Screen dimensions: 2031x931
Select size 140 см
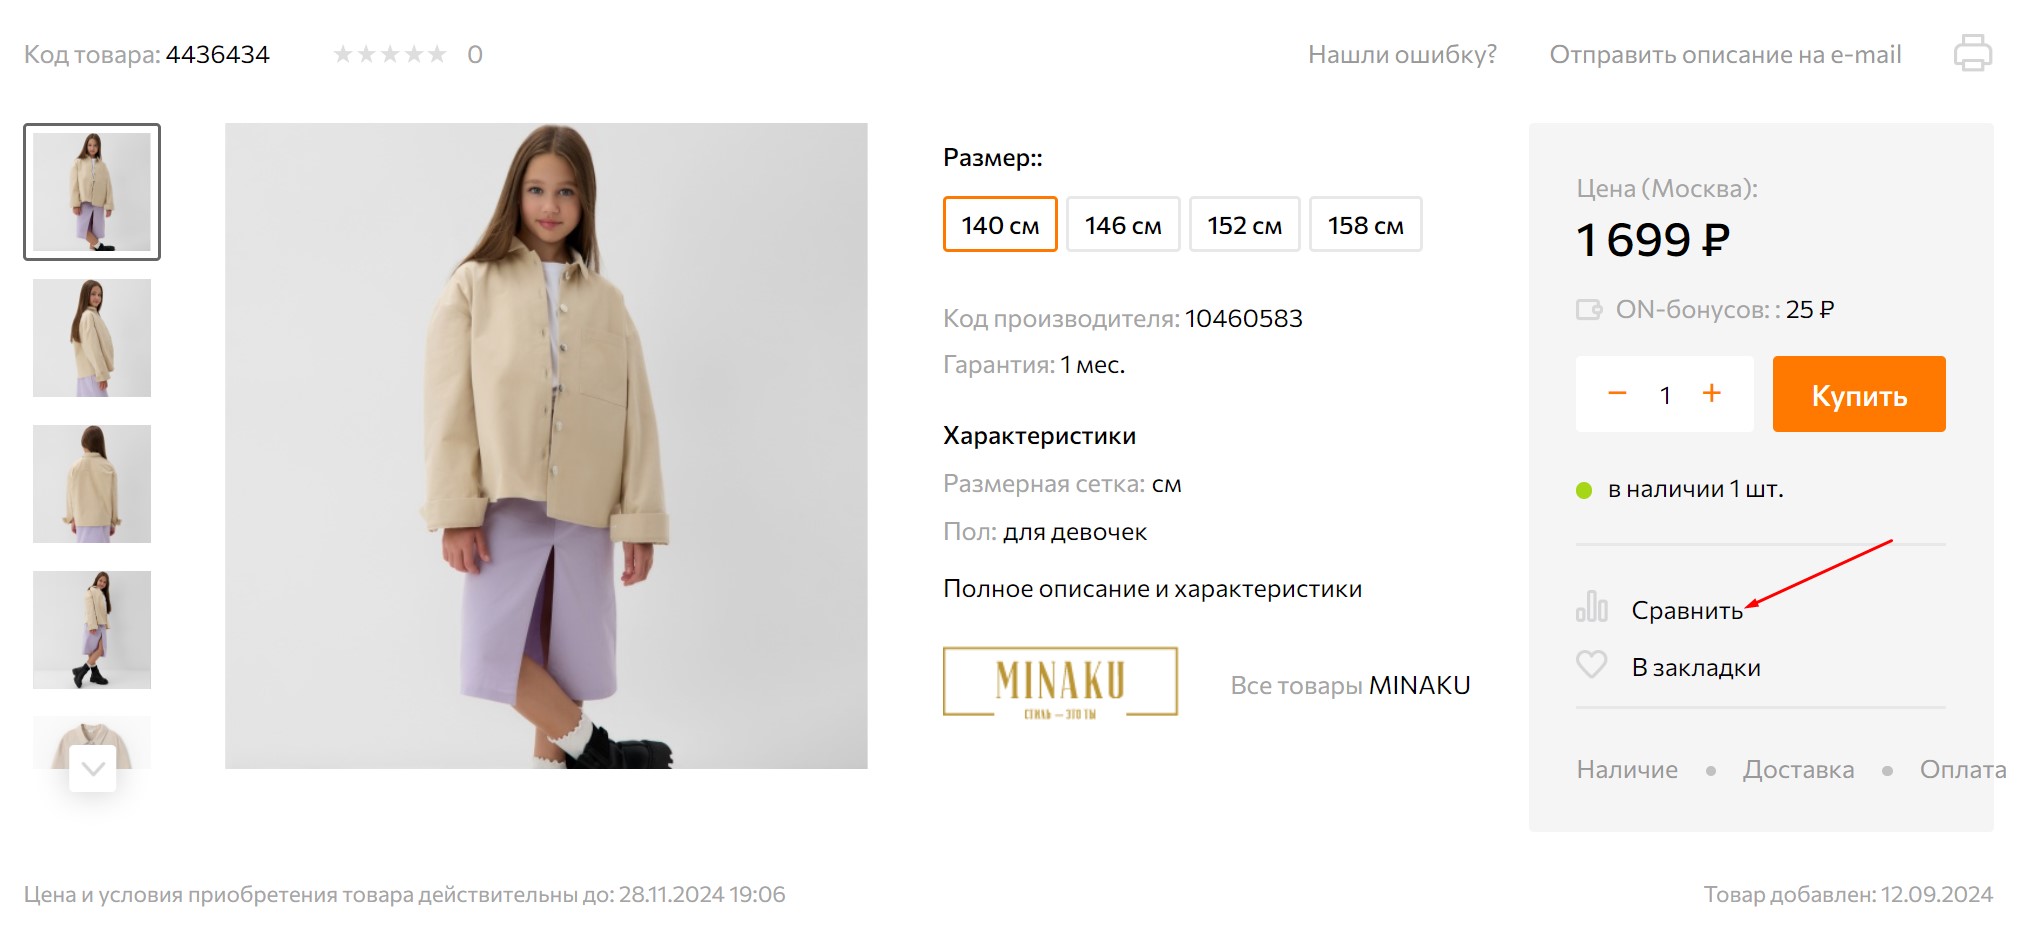pyautogui.click(x=1000, y=225)
